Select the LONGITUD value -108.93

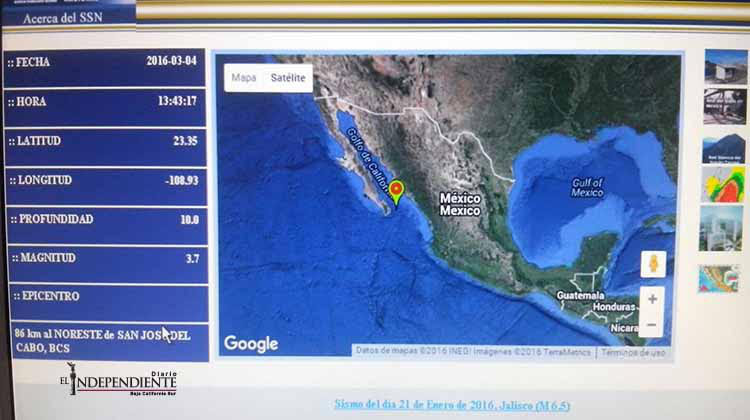[181, 180]
